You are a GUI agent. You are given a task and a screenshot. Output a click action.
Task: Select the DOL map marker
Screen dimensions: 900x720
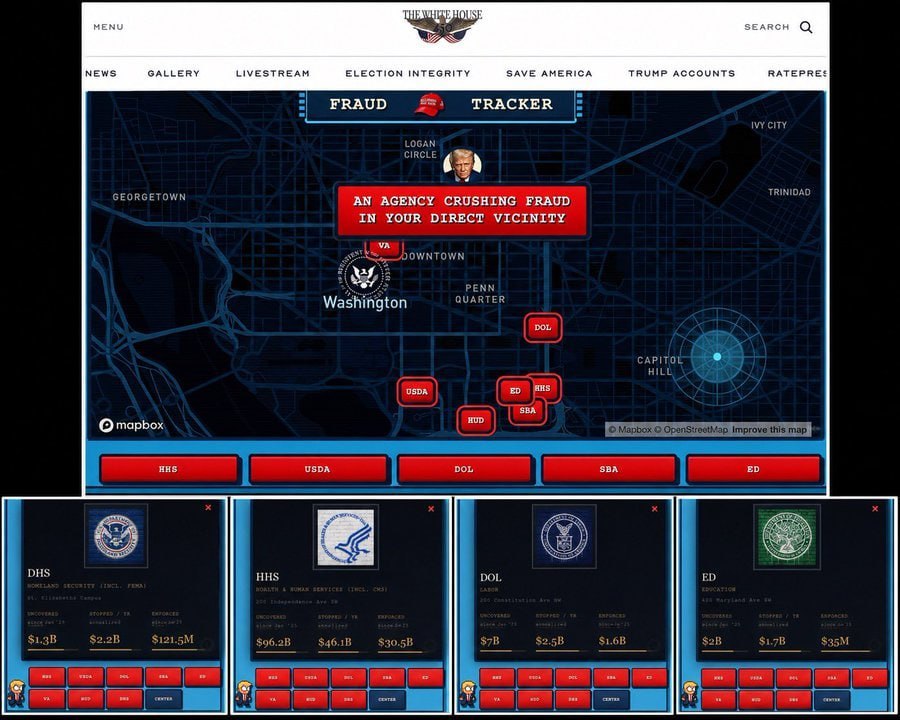pyautogui.click(x=542, y=328)
